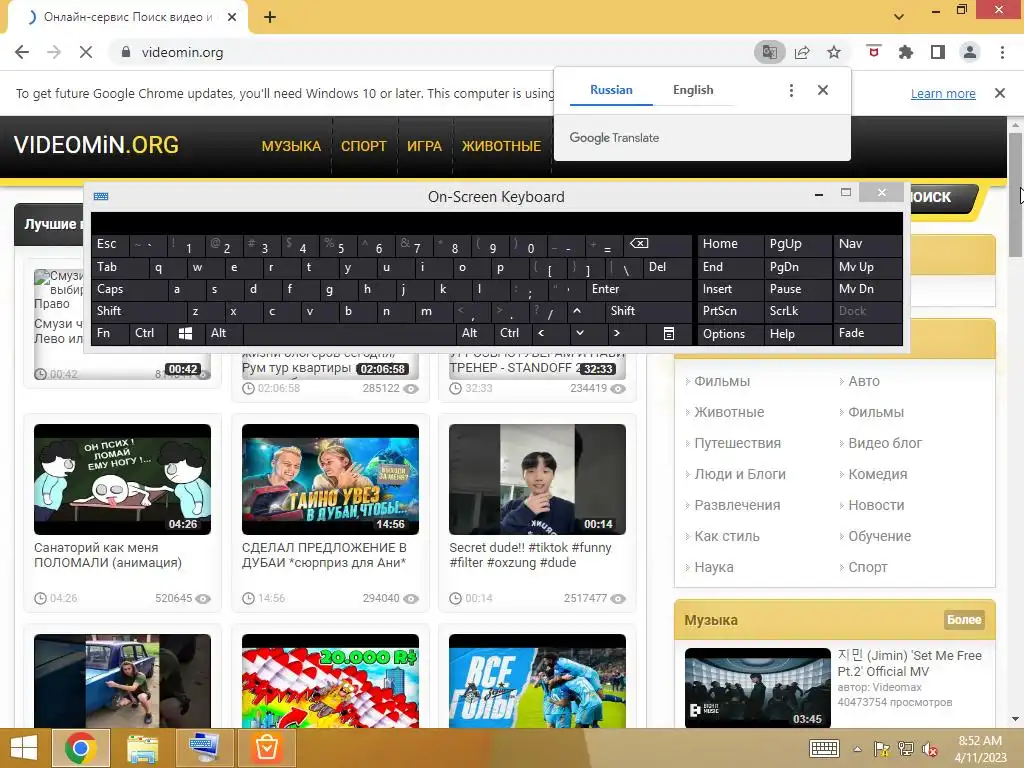
Task: Click the PrtScn key on keyboard
Action: [730, 312]
